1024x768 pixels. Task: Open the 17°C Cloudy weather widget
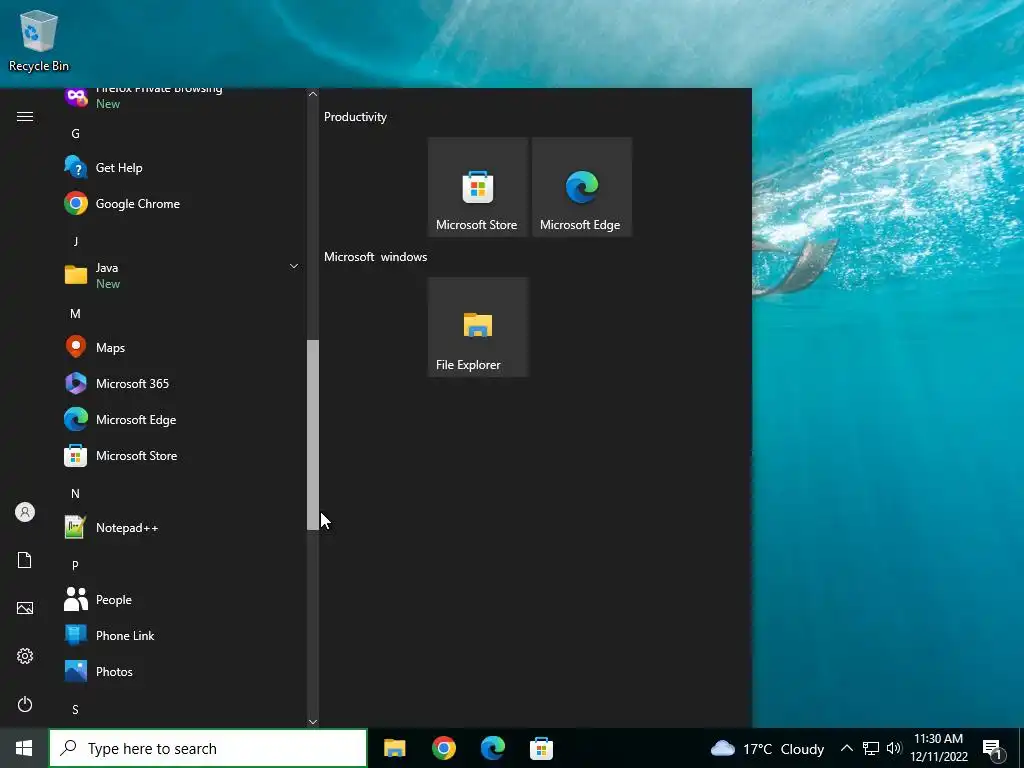click(767, 748)
